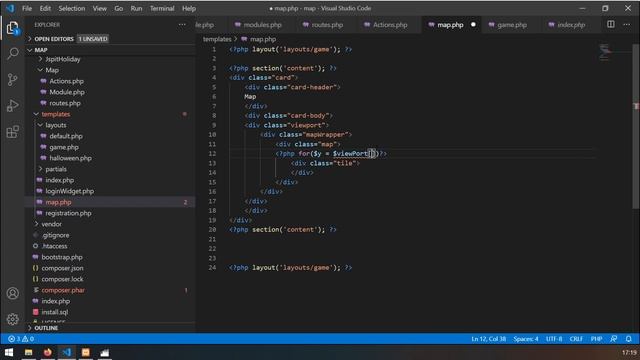Click the split editor right icon

tap(611, 24)
